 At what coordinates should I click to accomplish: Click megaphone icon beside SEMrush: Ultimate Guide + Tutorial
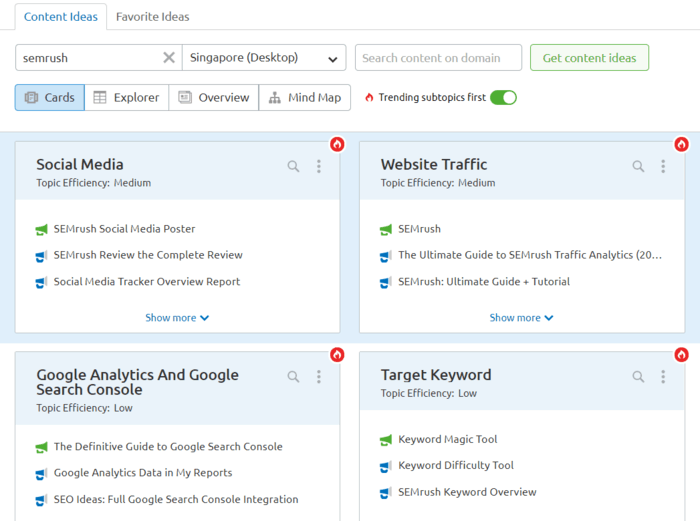pyautogui.click(x=386, y=283)
